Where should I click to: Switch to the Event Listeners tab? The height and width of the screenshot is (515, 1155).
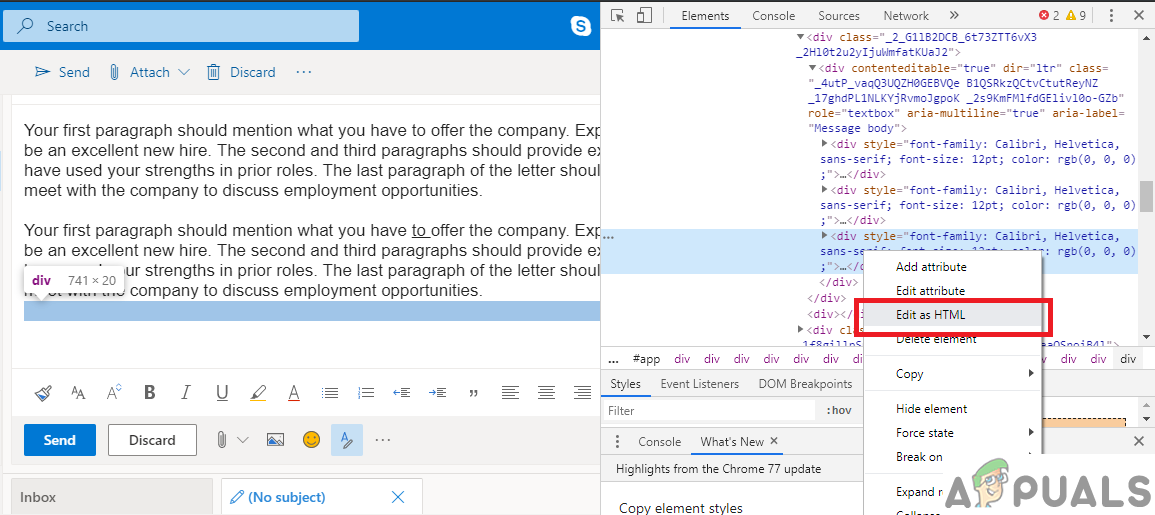pyautogui.click(x=699, y=384)
